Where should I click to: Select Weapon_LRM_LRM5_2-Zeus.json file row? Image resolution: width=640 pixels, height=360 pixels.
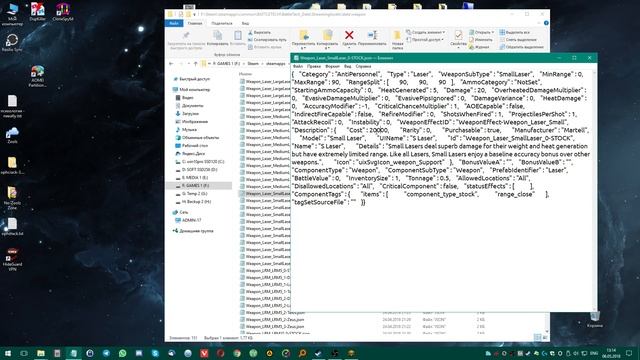(x=272, y=319)
